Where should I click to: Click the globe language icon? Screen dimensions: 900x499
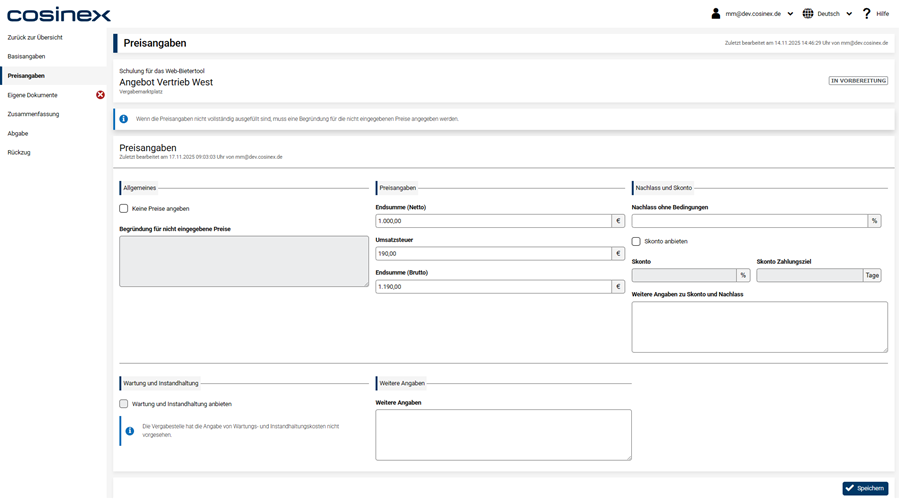coord(808,14)
